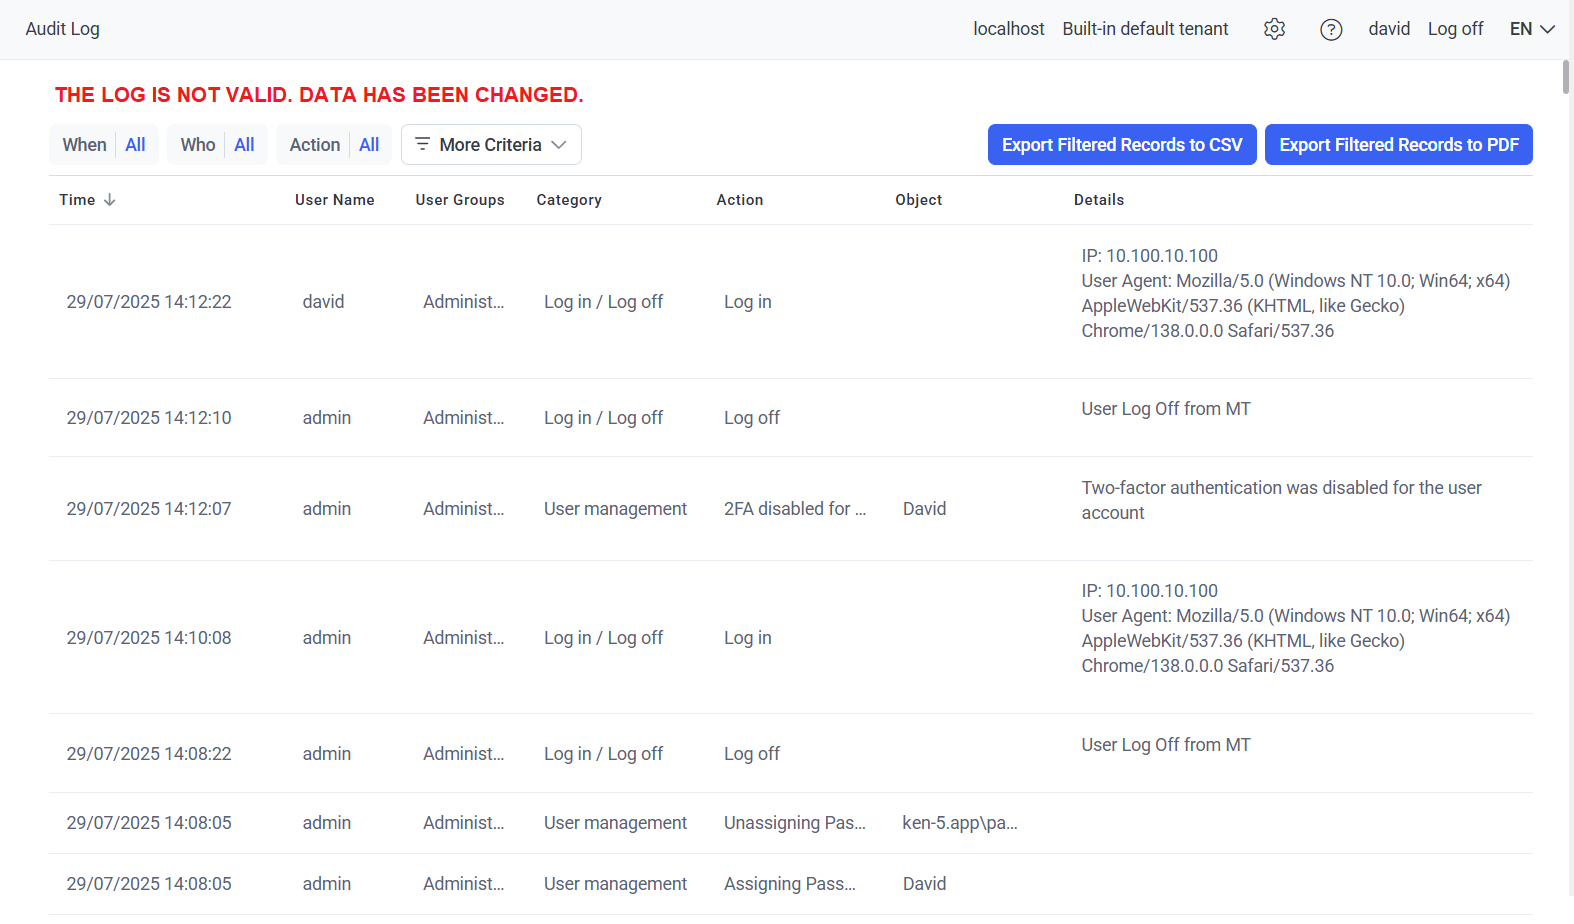The width and height of the screenshot is (1574, 924).
Task: Open settings gear icon in header
Action: coord(1274,29)
